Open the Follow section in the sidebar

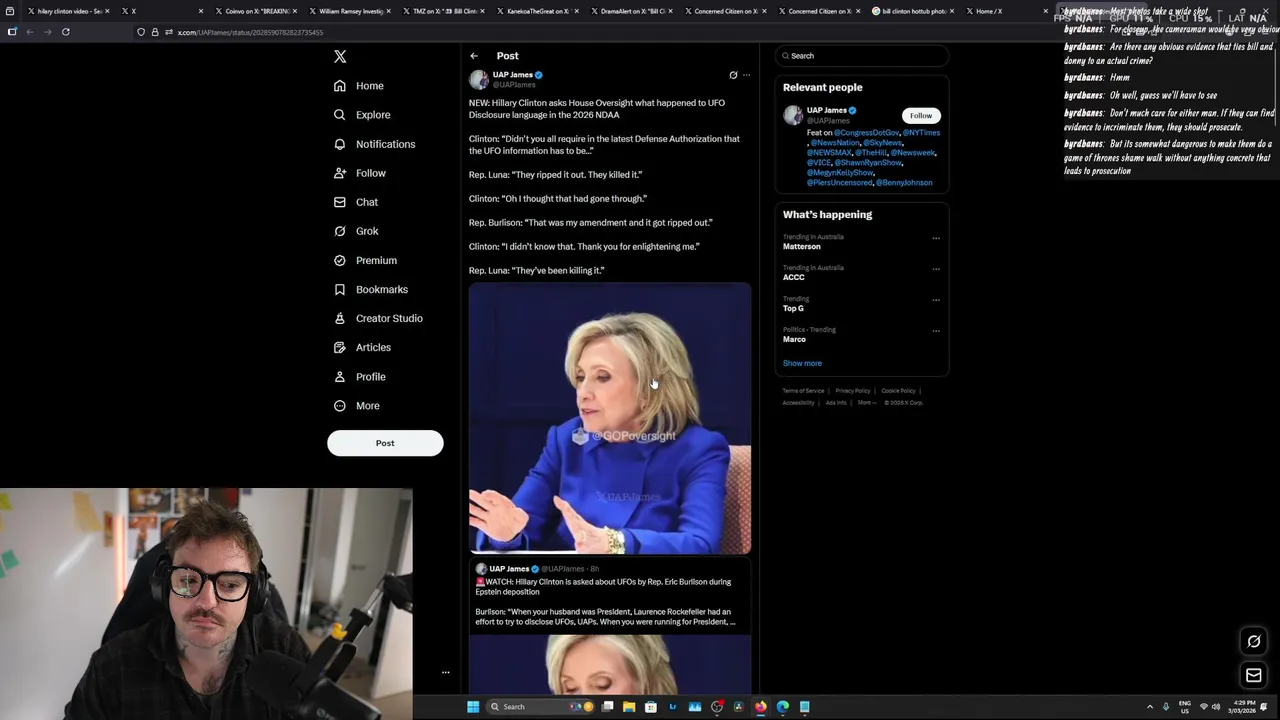click(x=360, y=173)
